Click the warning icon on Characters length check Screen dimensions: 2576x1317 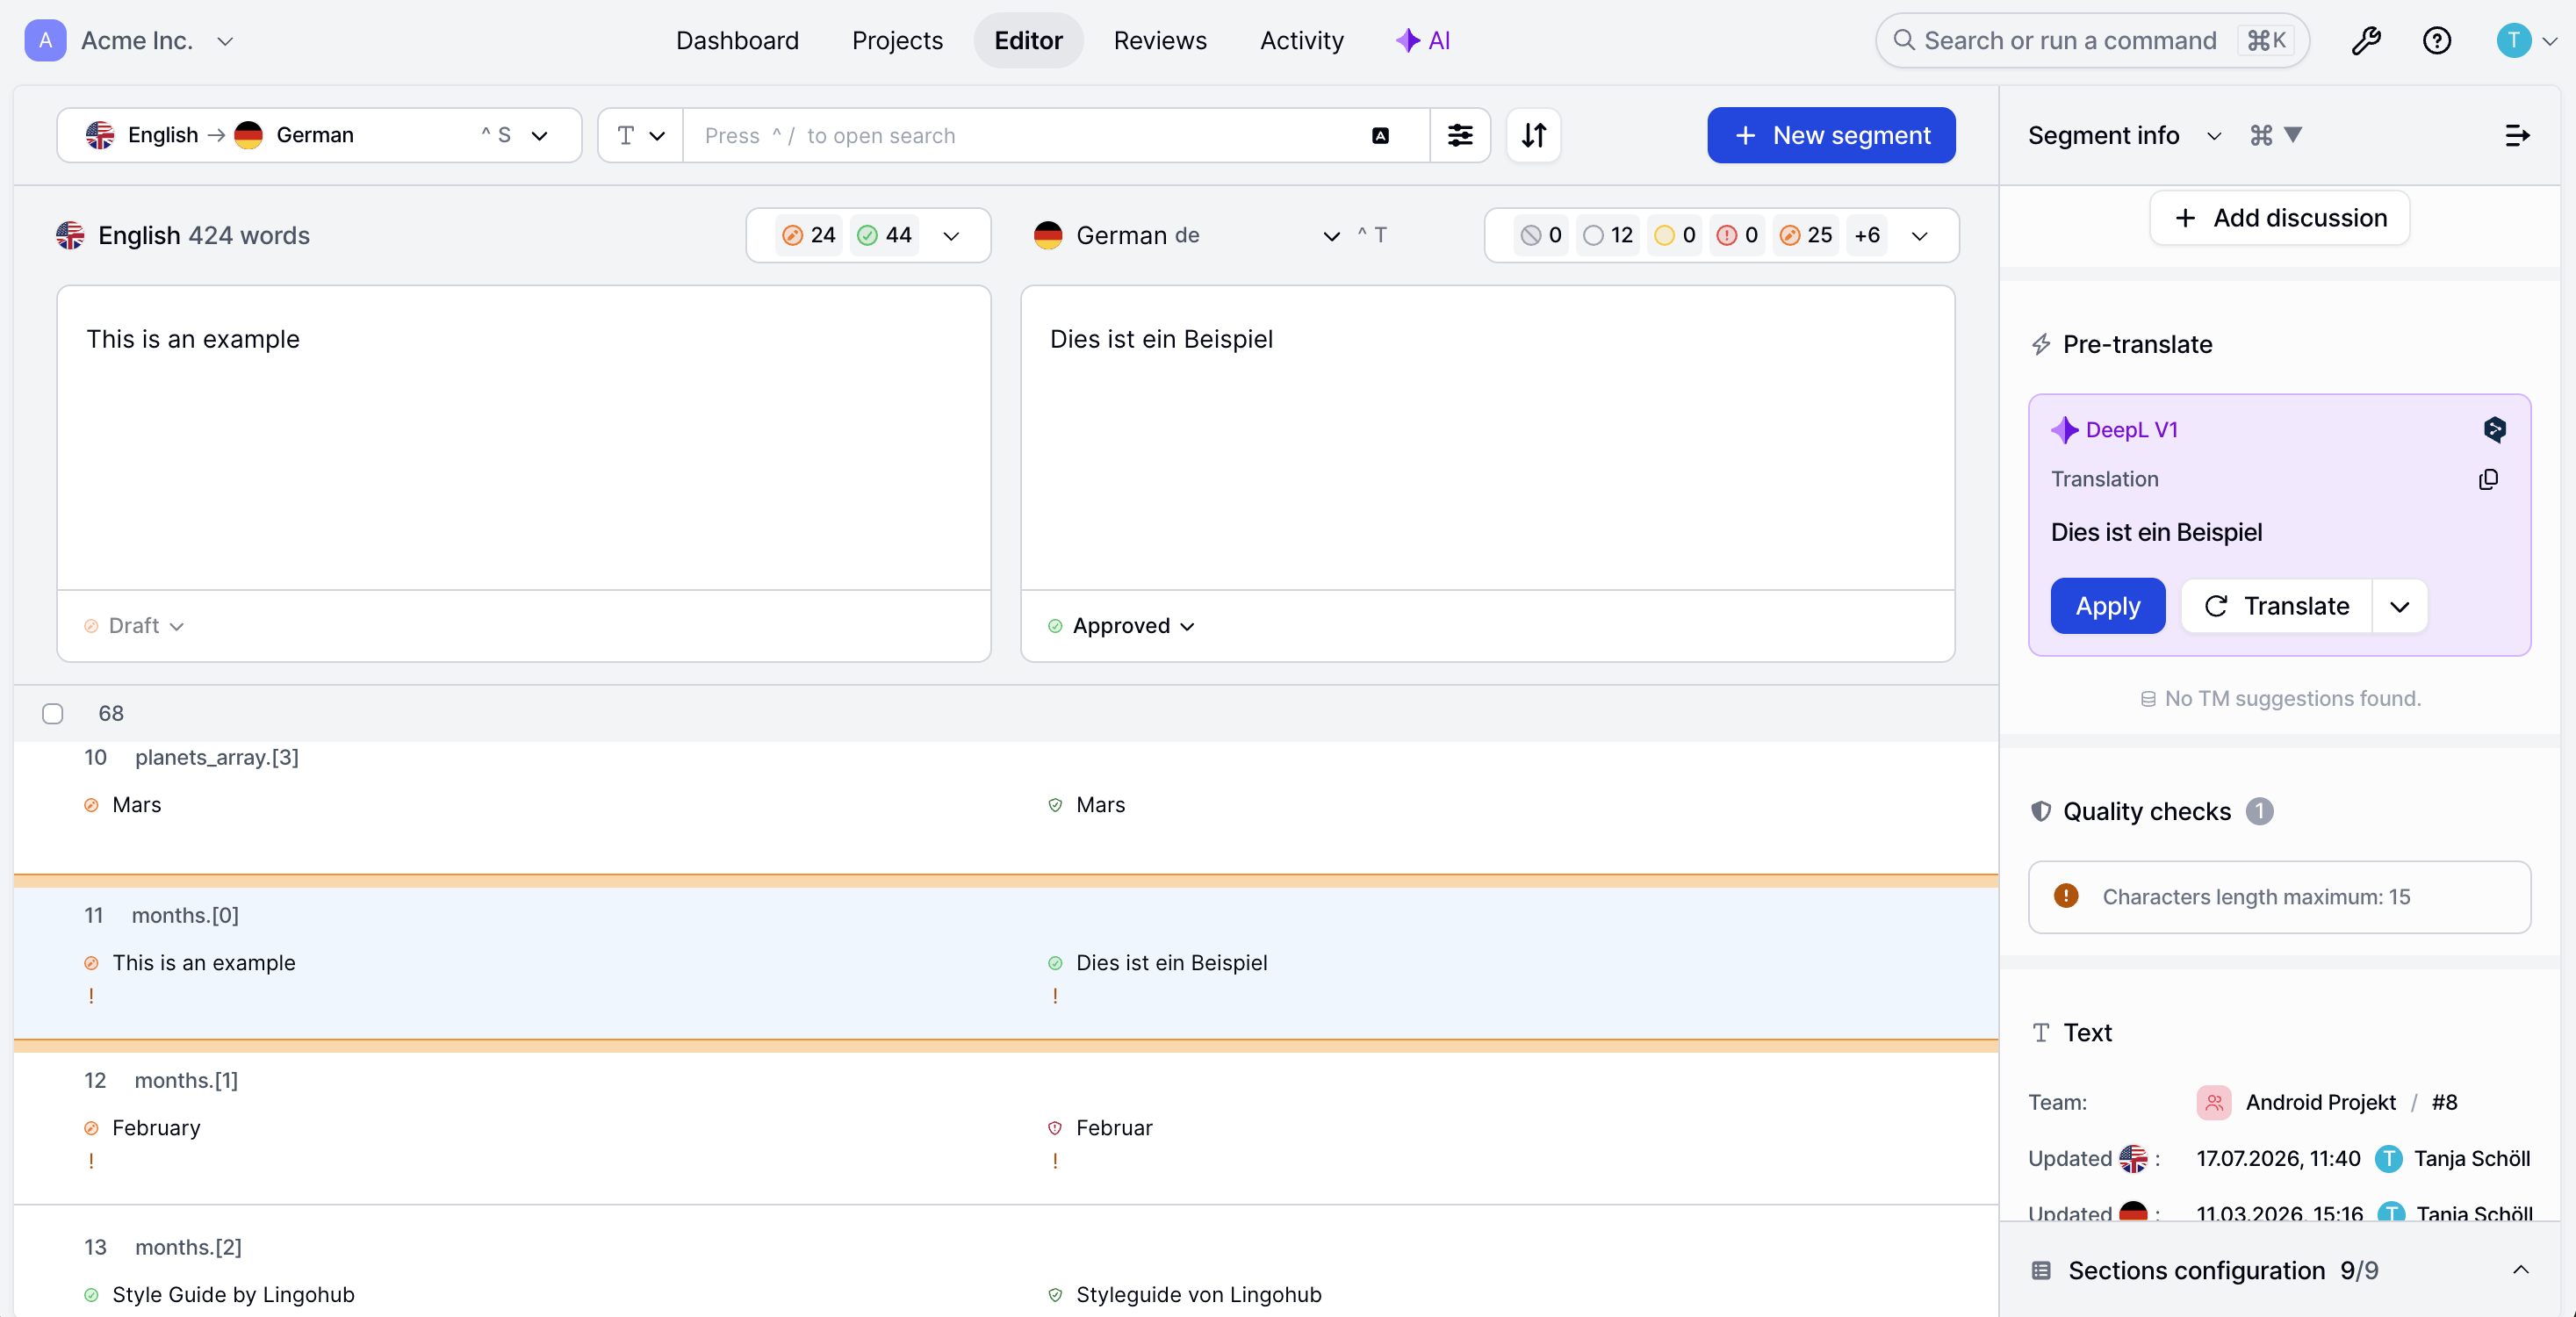(2066, 896)
